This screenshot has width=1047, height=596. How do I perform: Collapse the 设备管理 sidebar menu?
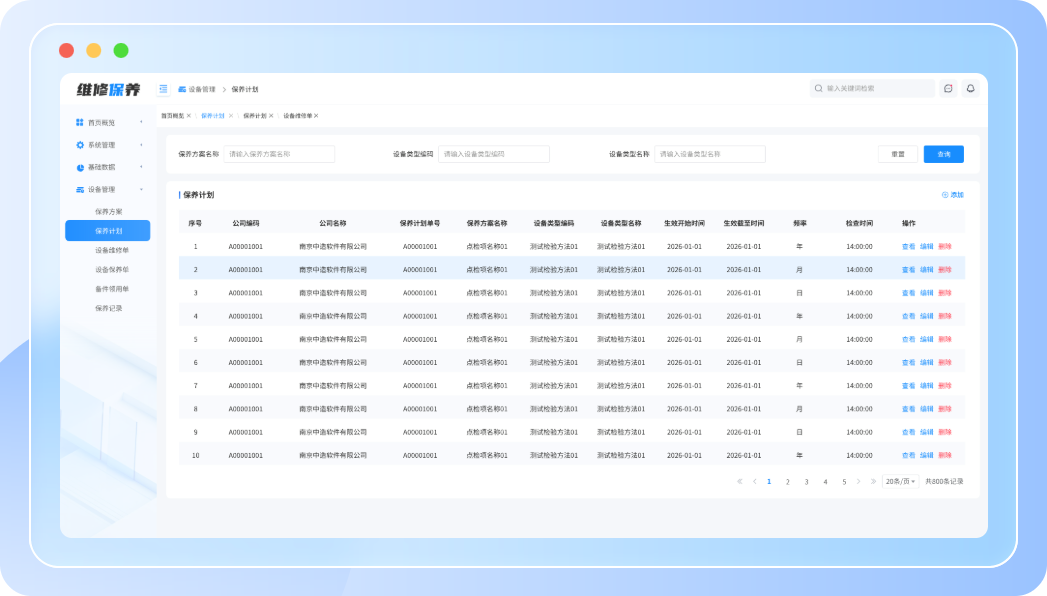coord(108,189)
